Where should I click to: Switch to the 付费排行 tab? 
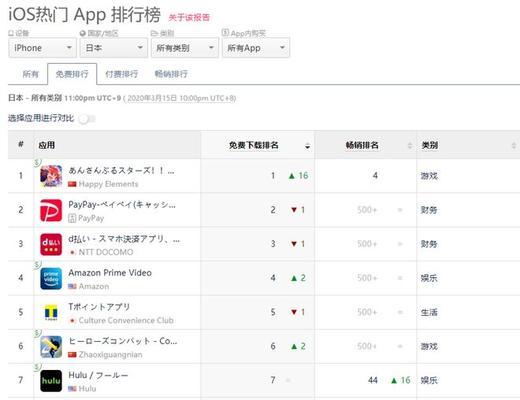coord(122,74)
